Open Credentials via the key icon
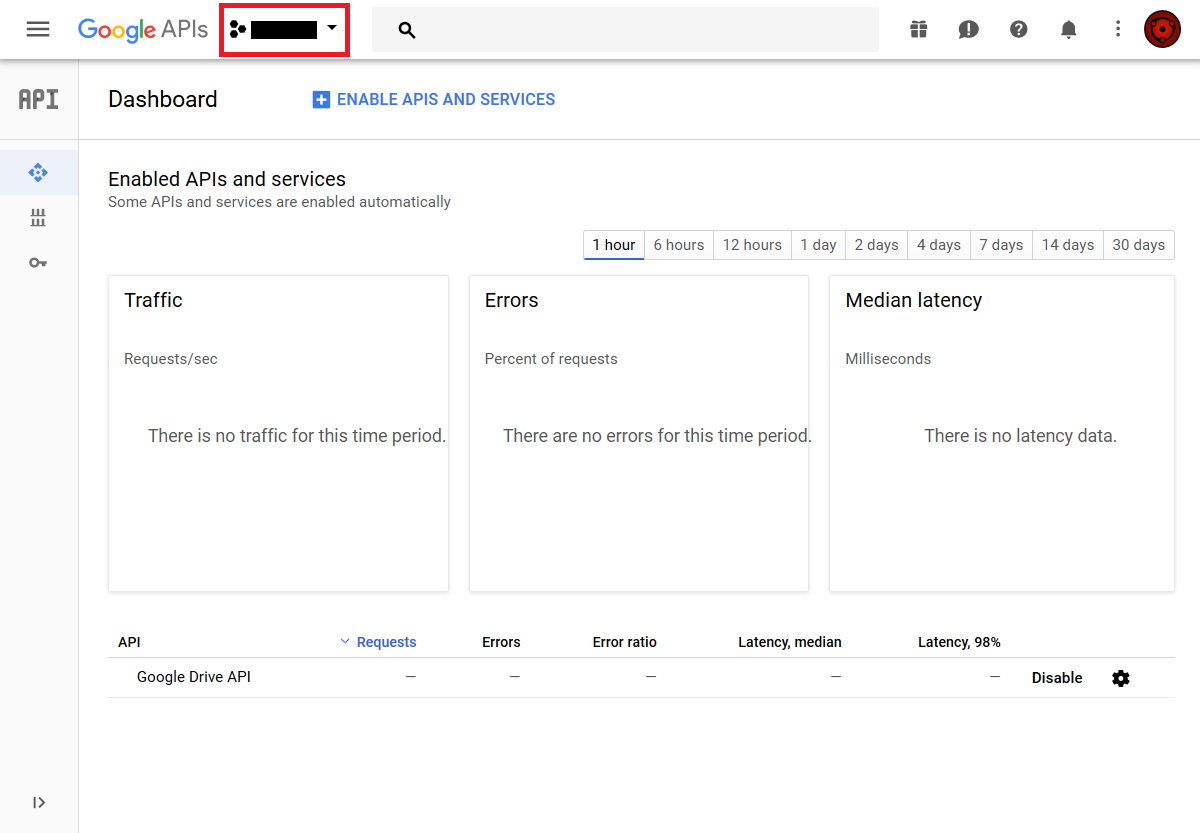1200x833 pixels. pos(39,262)
